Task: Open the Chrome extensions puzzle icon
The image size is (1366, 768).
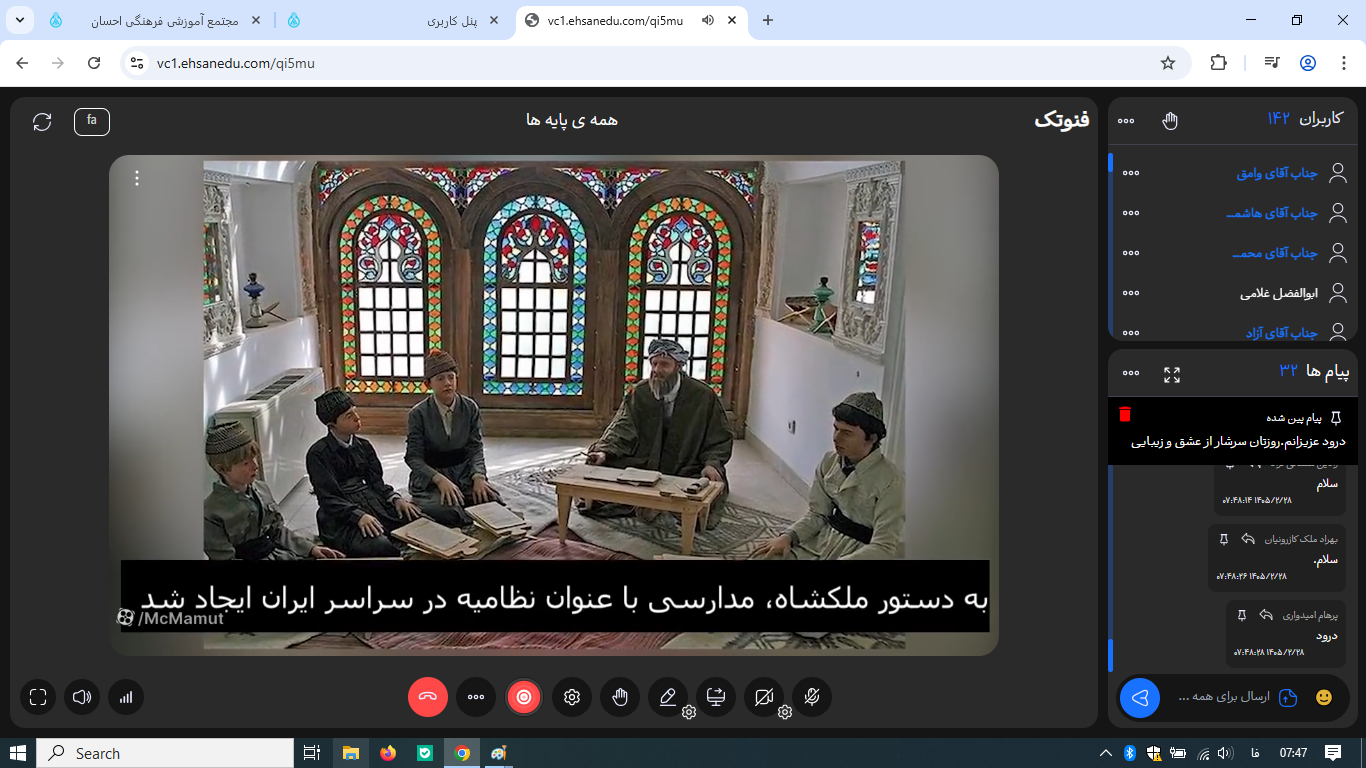Action: (1218, 63)
